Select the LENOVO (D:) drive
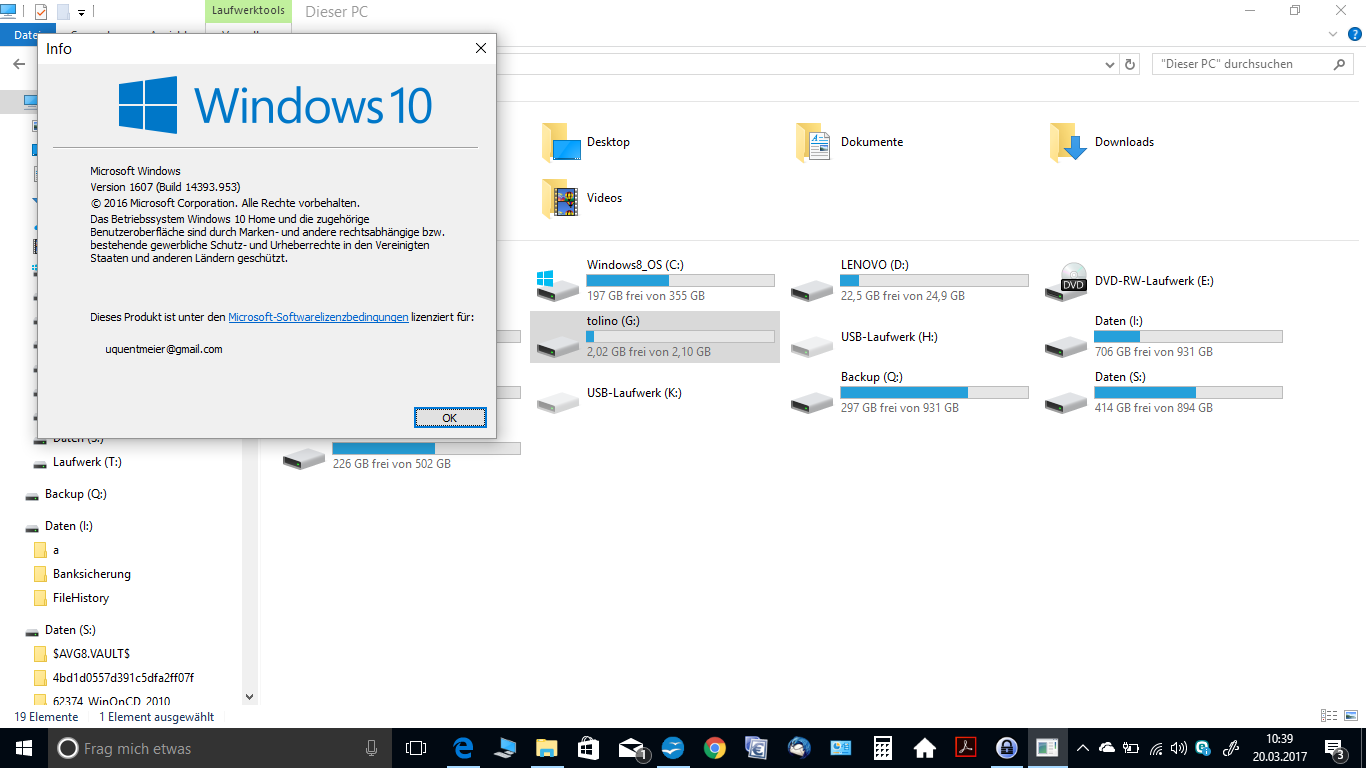The height and width of the screenshot is (768, 1366). [x=908, y=280]
